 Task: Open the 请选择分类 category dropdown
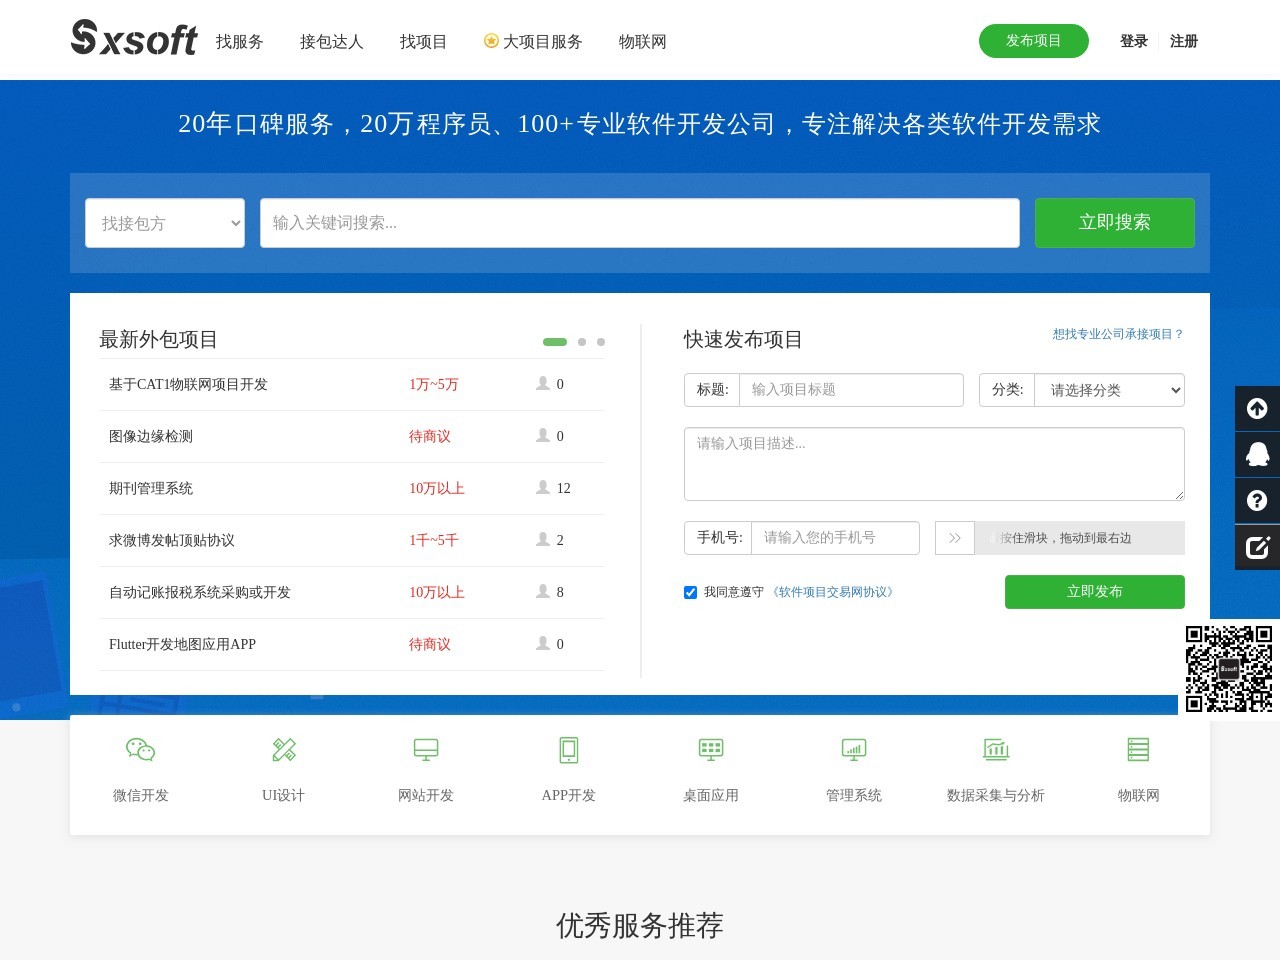pos(1109,390)
